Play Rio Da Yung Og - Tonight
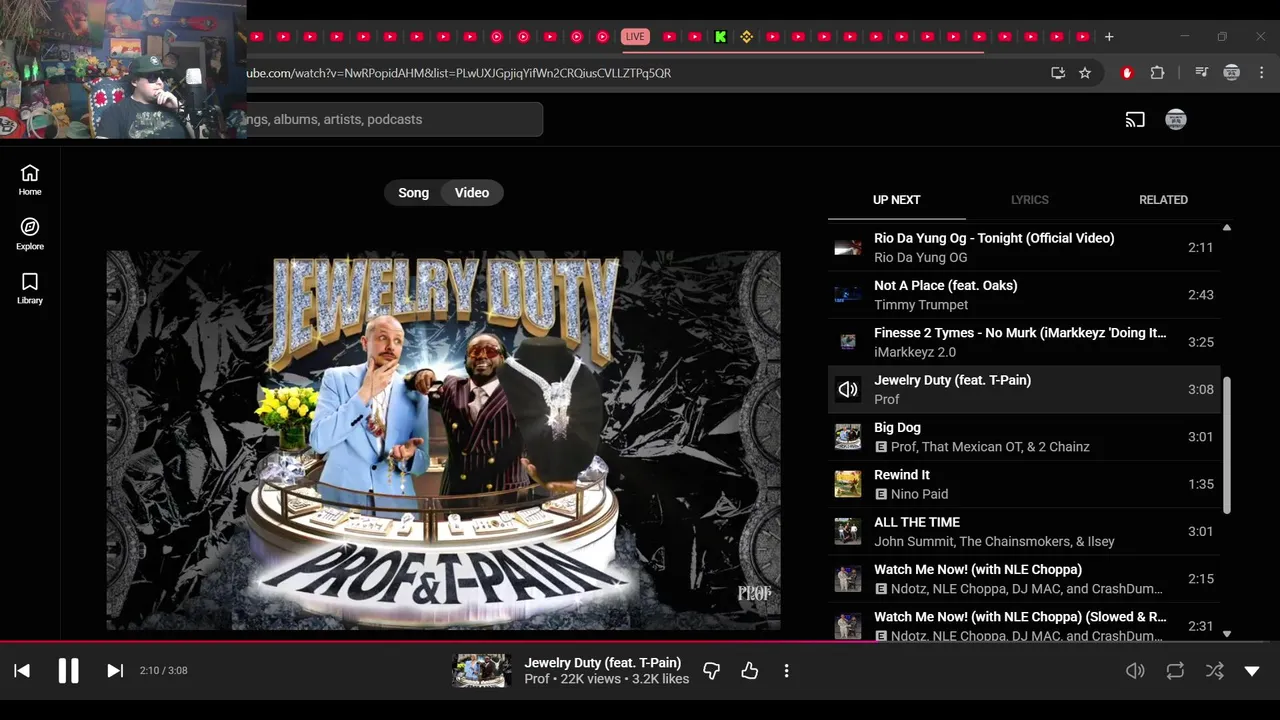 click(x=1024, y=248)
